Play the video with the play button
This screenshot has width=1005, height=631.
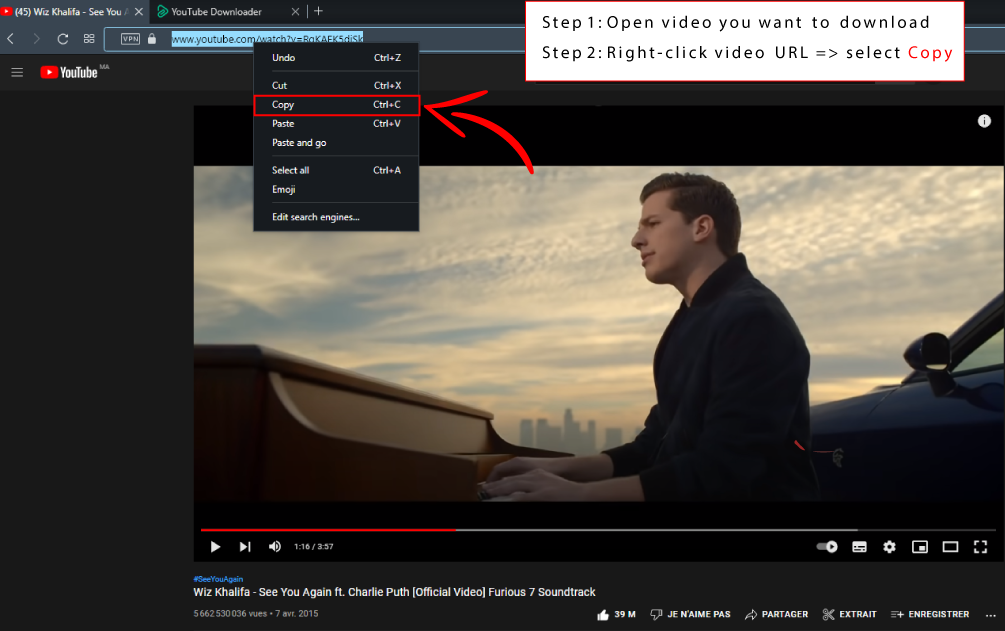pyautogui.click(x=215, y=546)
